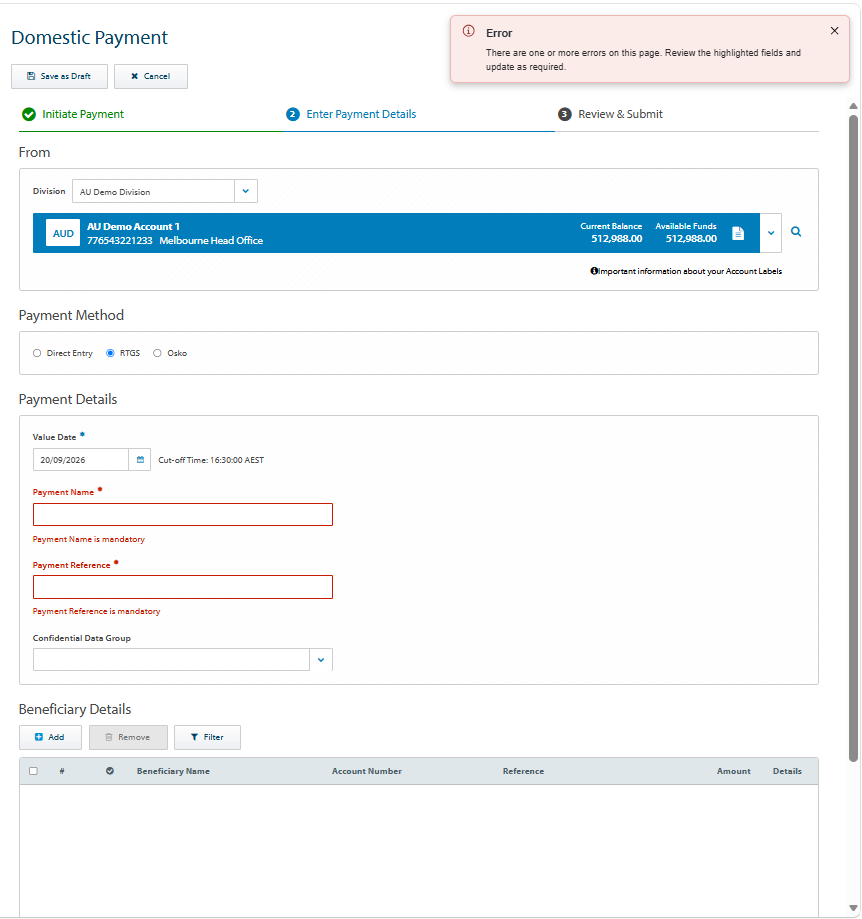This screenshot has width=862, height=919.
Task: Tick the select-all beneficiaries checkbox
Action: pyautogui.click(x=33, y=771)
